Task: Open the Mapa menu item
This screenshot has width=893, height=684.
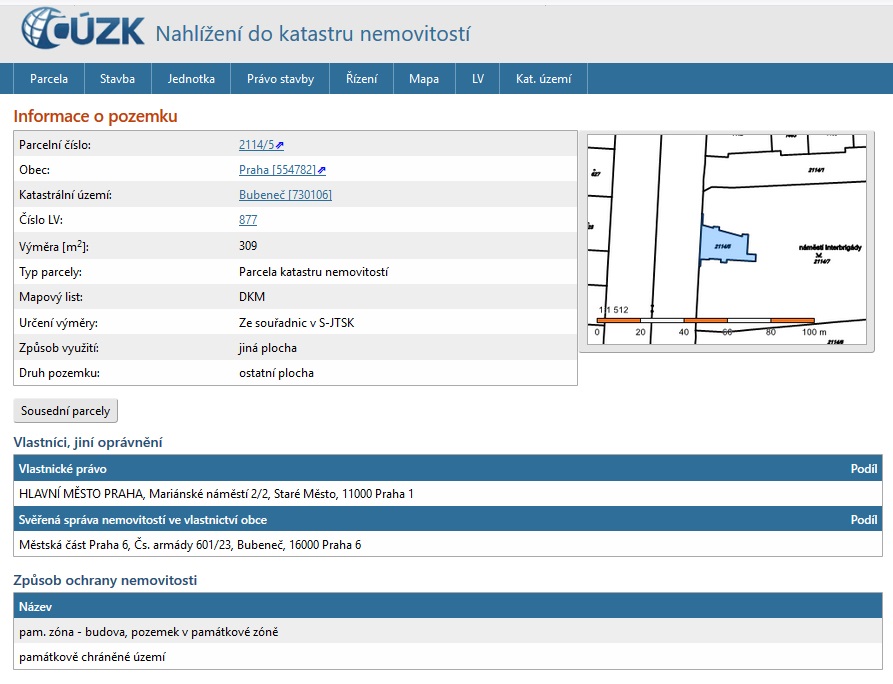Action: [x=424, y=79]
